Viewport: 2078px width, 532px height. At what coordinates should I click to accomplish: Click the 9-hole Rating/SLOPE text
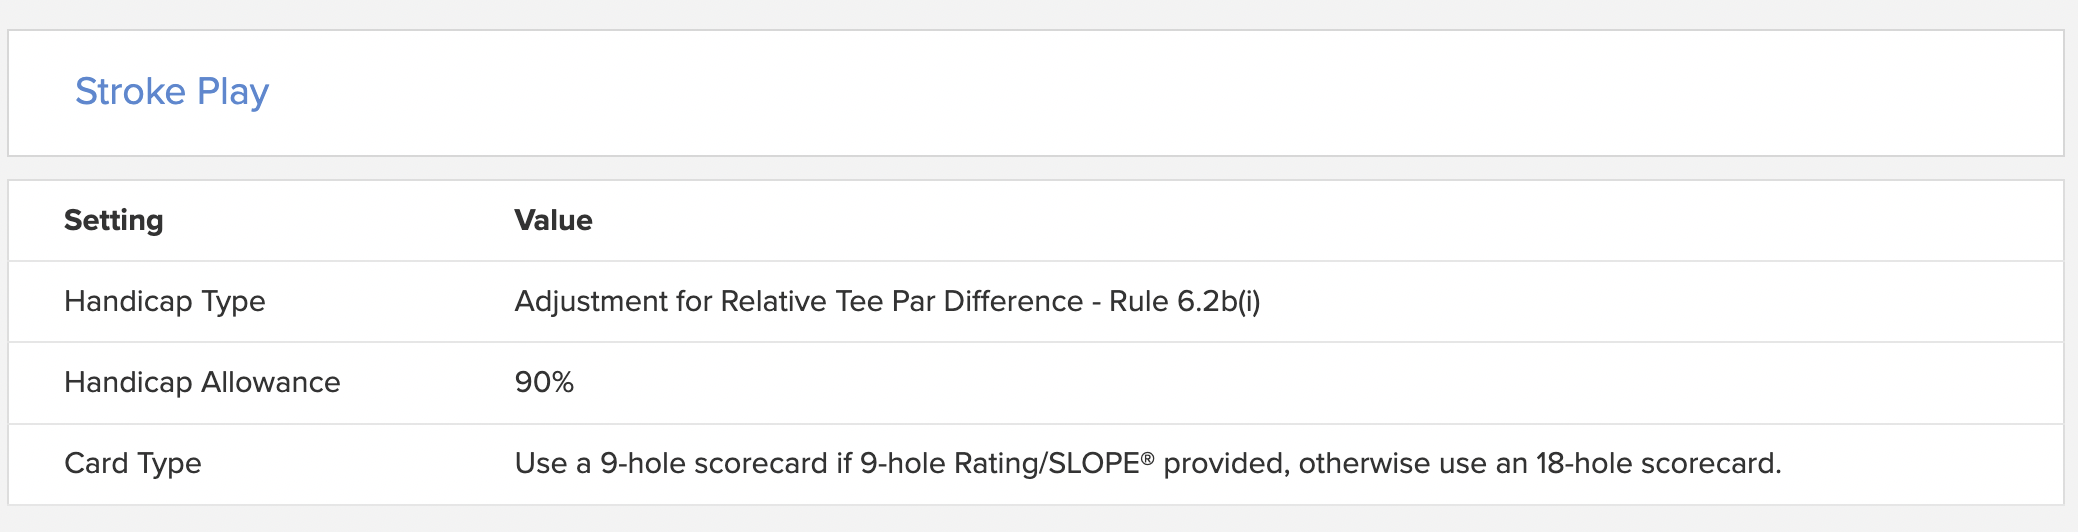tap(1000, 463)
